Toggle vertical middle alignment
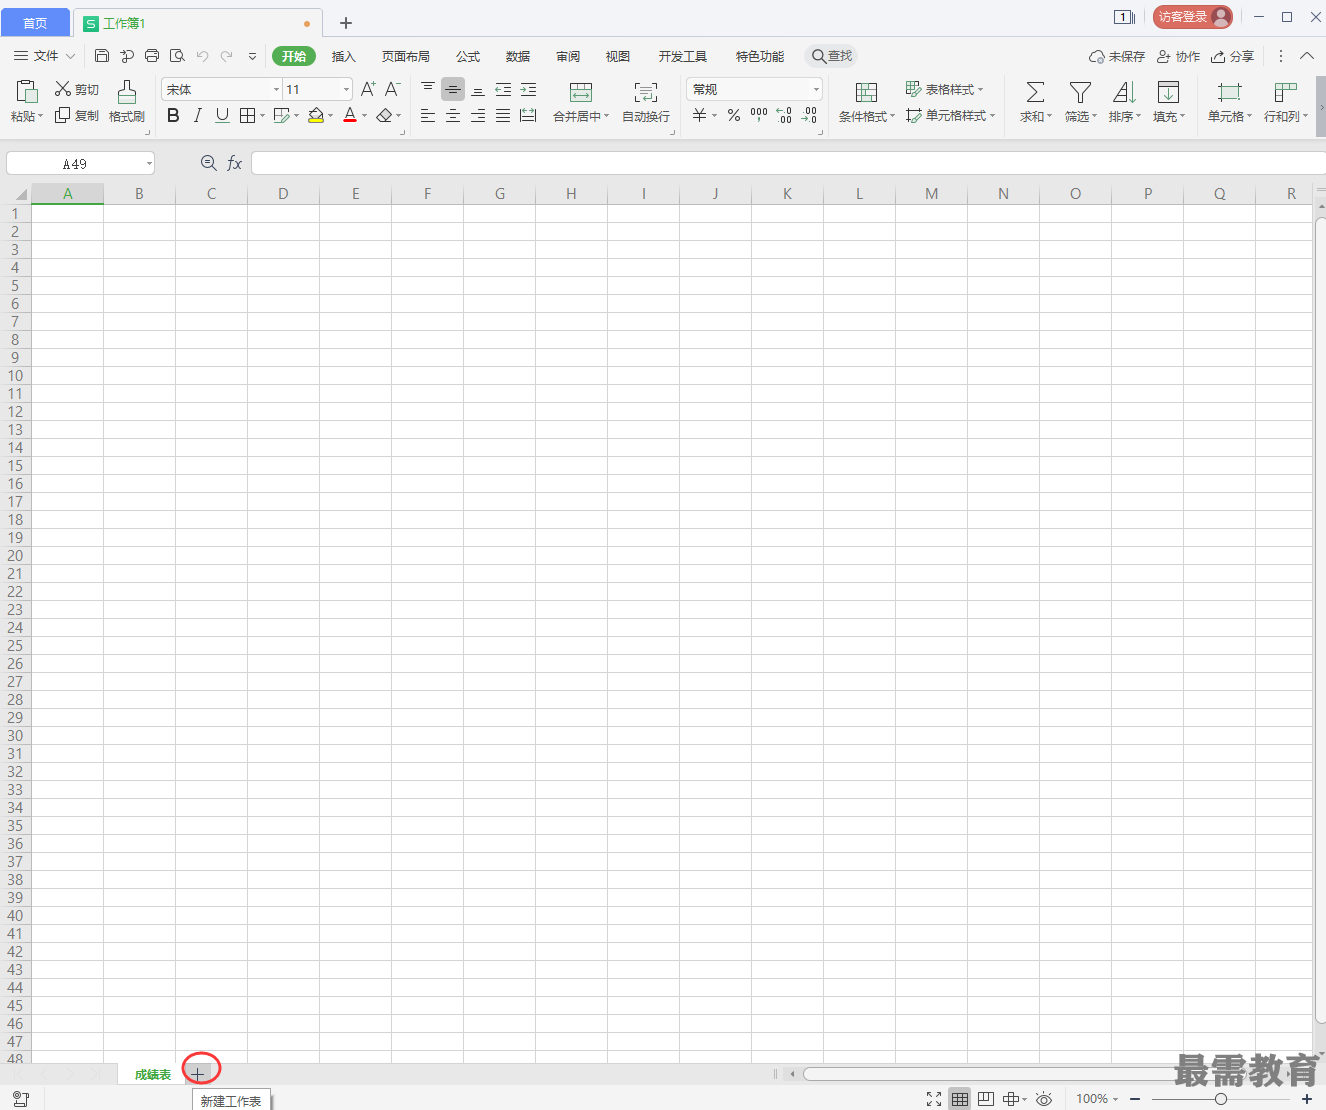 pos(453,89)
